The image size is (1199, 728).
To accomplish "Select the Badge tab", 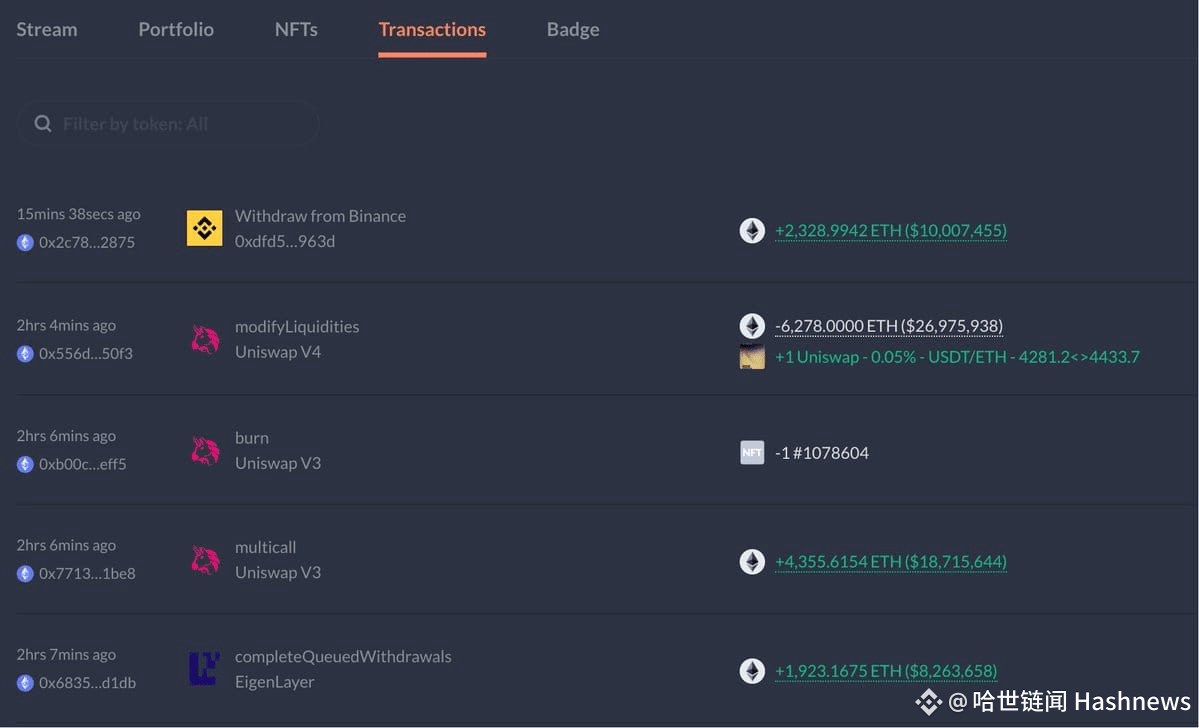I will [573, 29].
